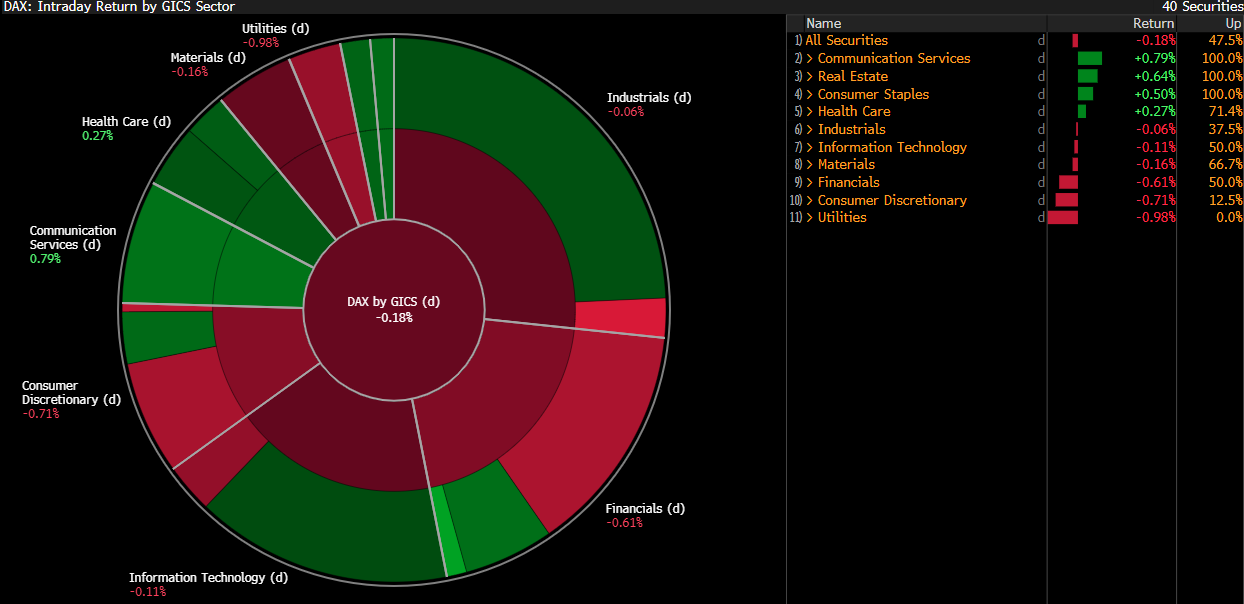Click the +0.79% return of Communication Services
This screenshot has width=1244, height=604.
pyautogui.click(x=1154, y=58)
